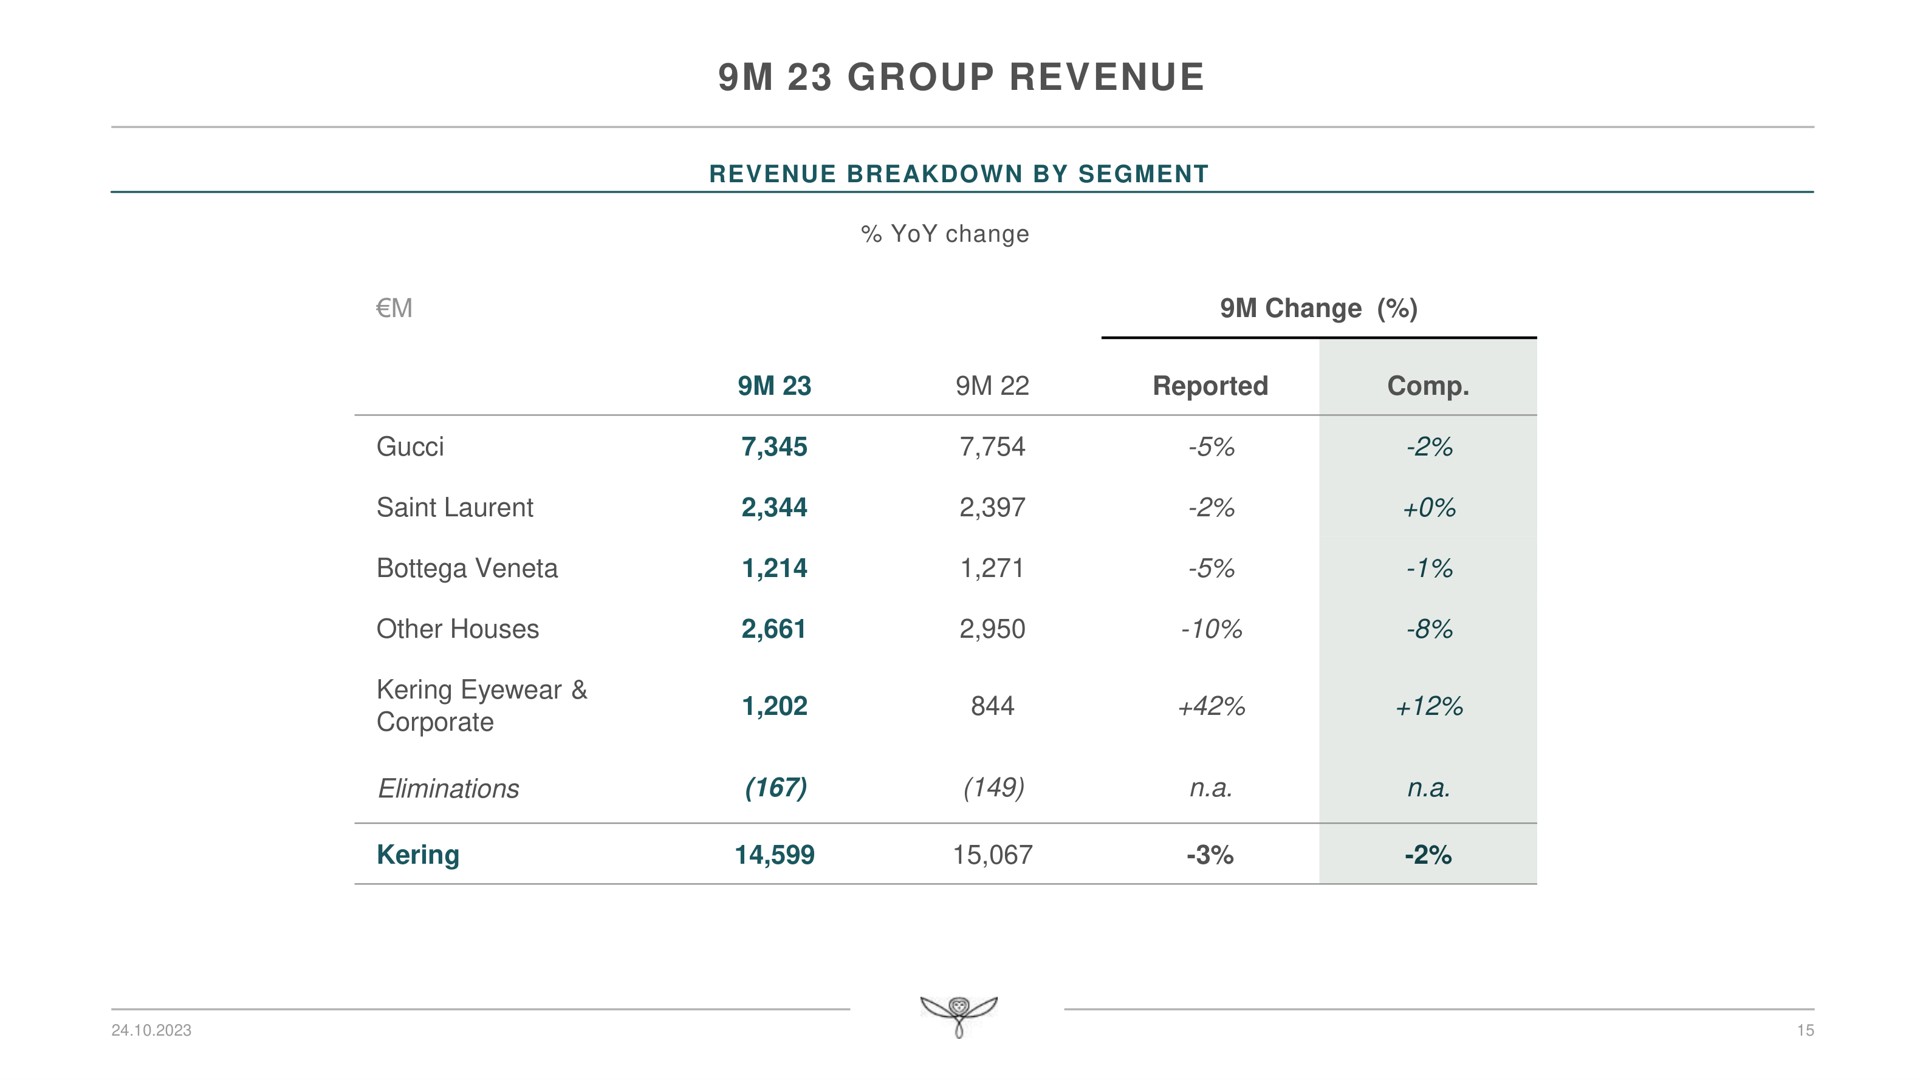Viewport: 1920px width, 1080px height.
Task: Click Other Houses reported change -10%
Action: pos(1210,629)
